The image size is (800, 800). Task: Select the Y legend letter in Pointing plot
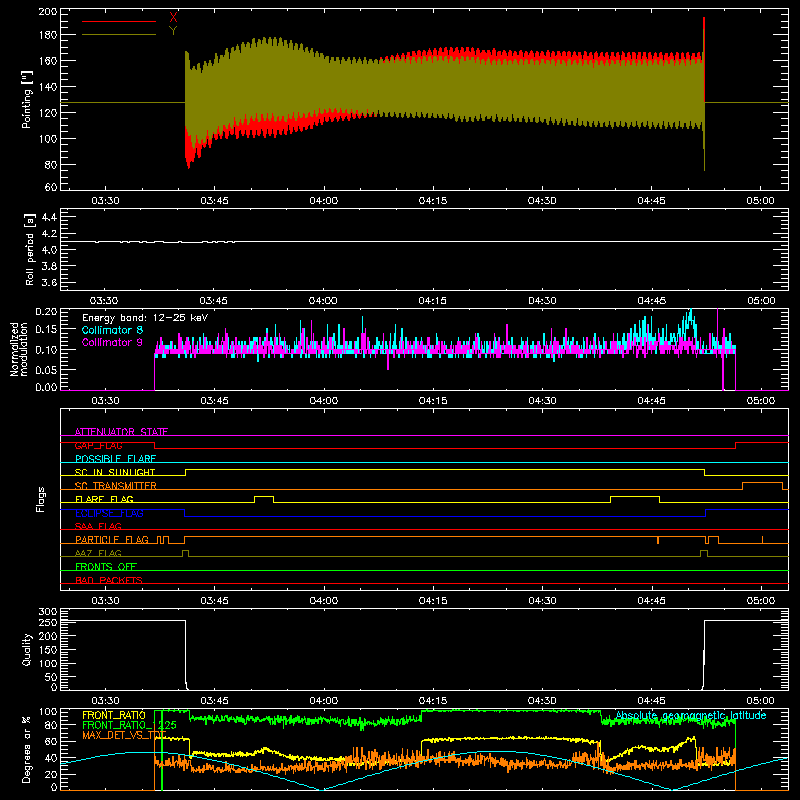coord(173,31)
